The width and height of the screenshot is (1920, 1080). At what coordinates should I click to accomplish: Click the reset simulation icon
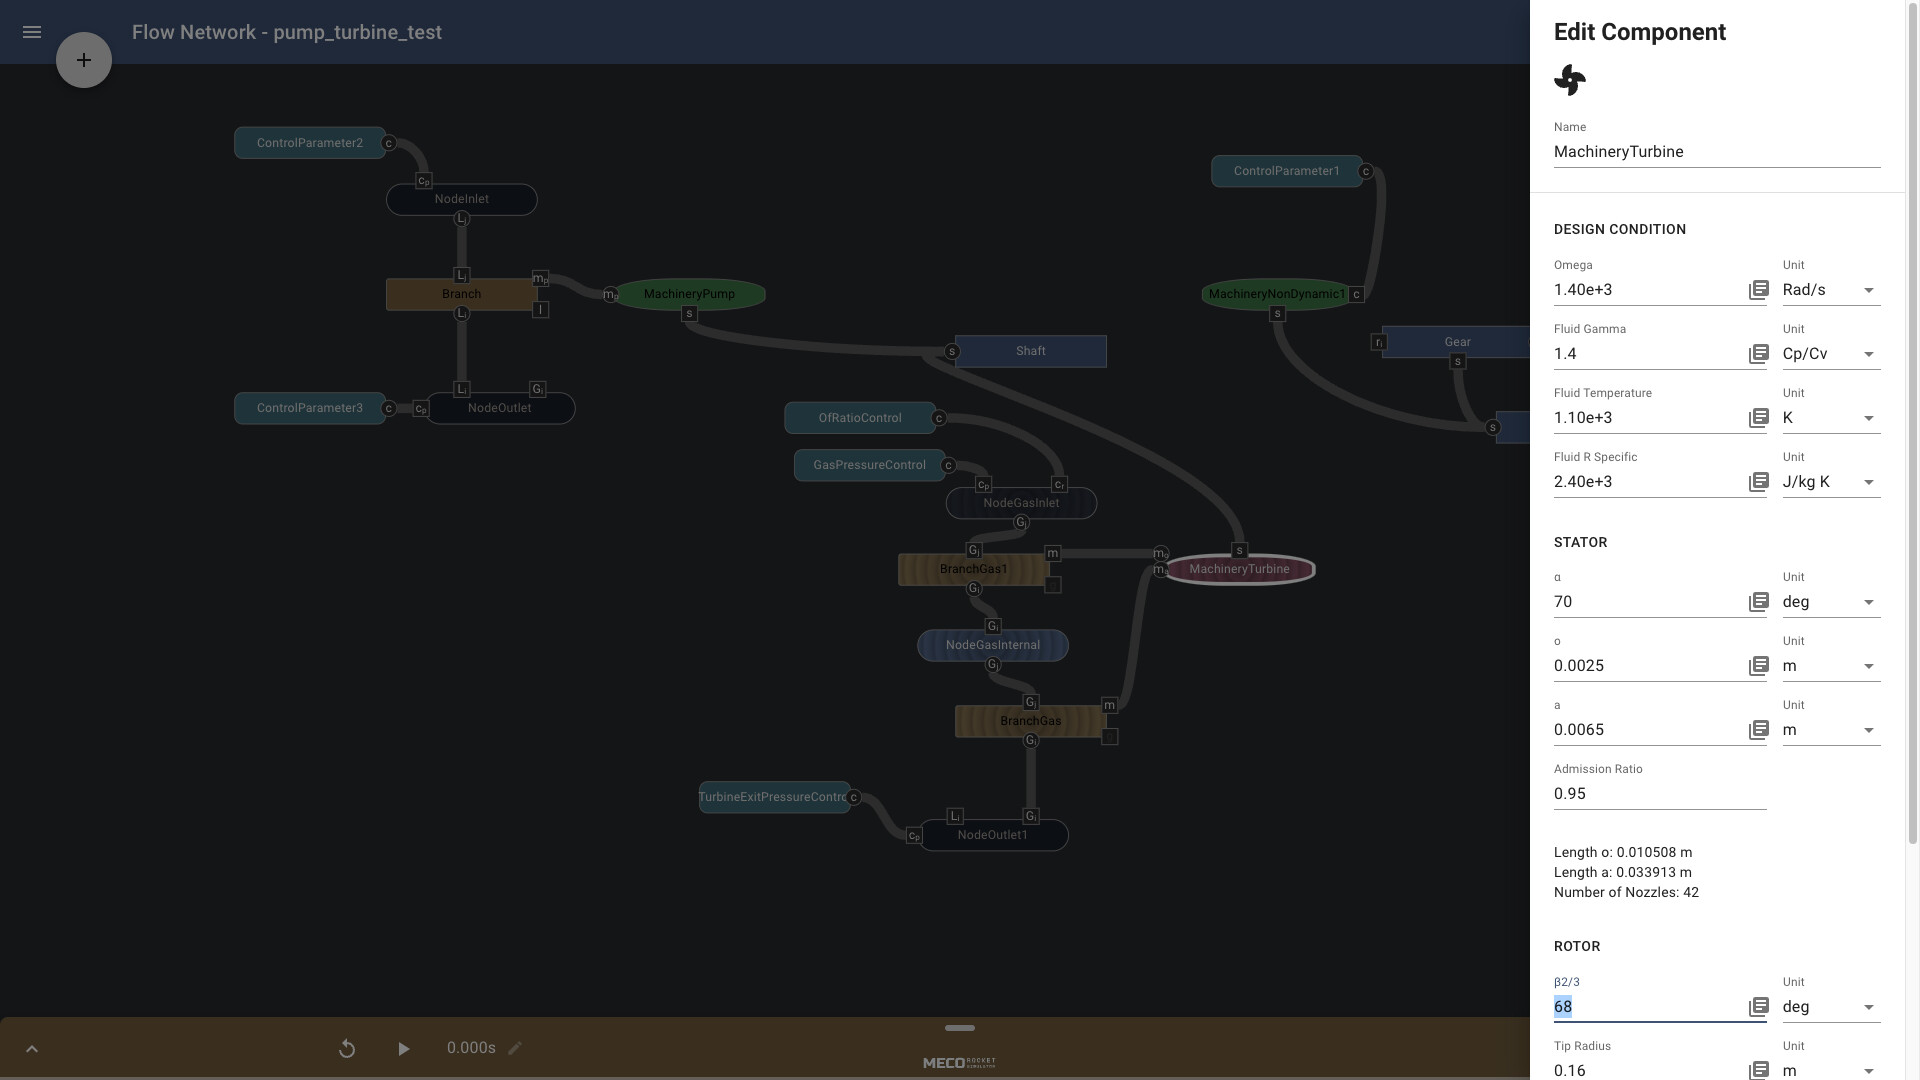347,1048
